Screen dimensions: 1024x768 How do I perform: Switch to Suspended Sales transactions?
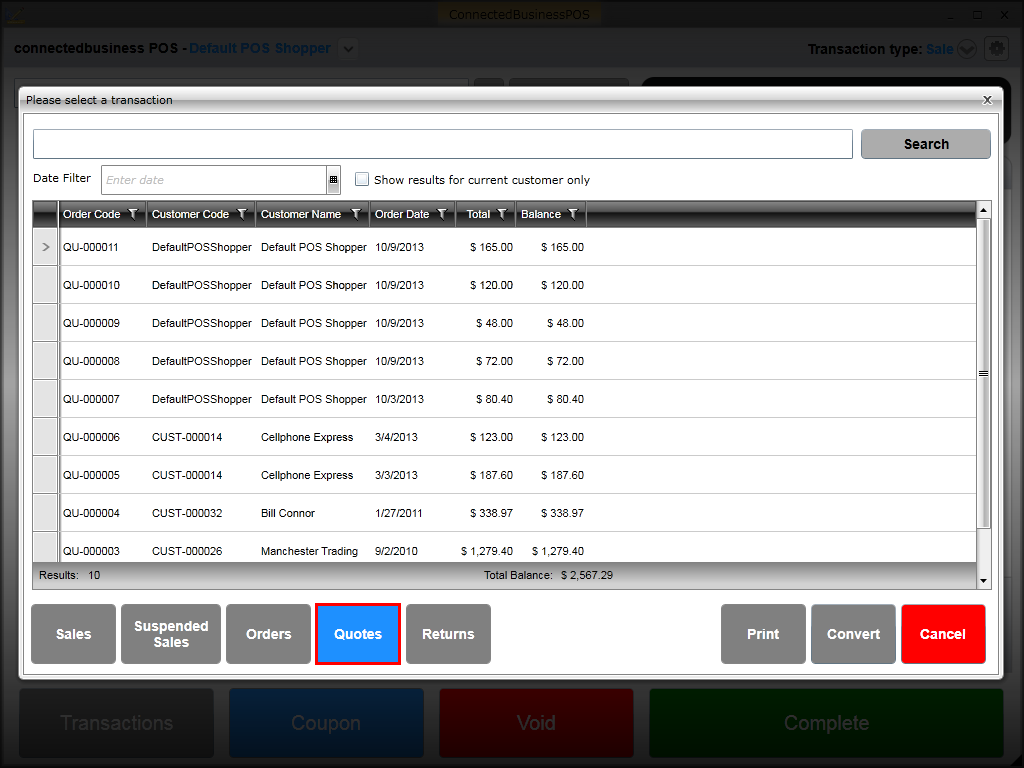(x=171, y=634)
